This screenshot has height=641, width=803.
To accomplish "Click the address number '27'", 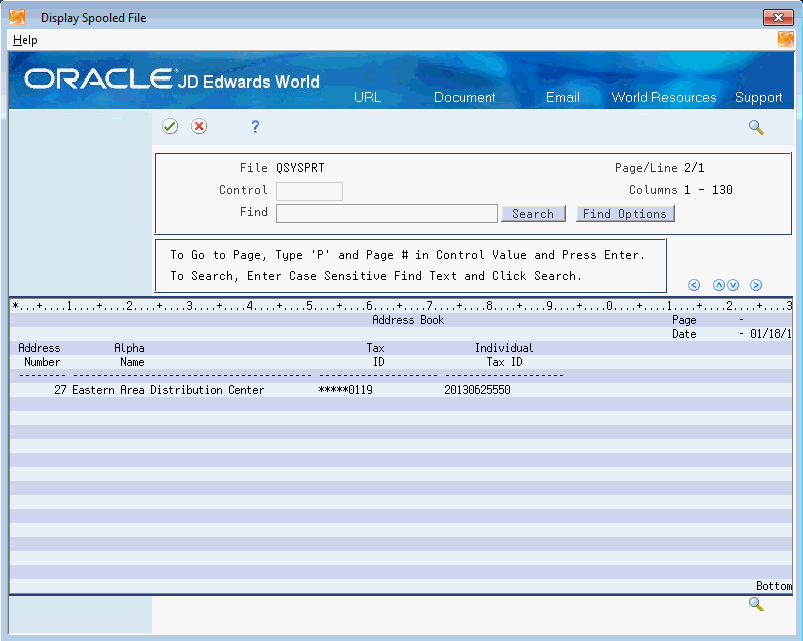I will (x=60, y=390).
